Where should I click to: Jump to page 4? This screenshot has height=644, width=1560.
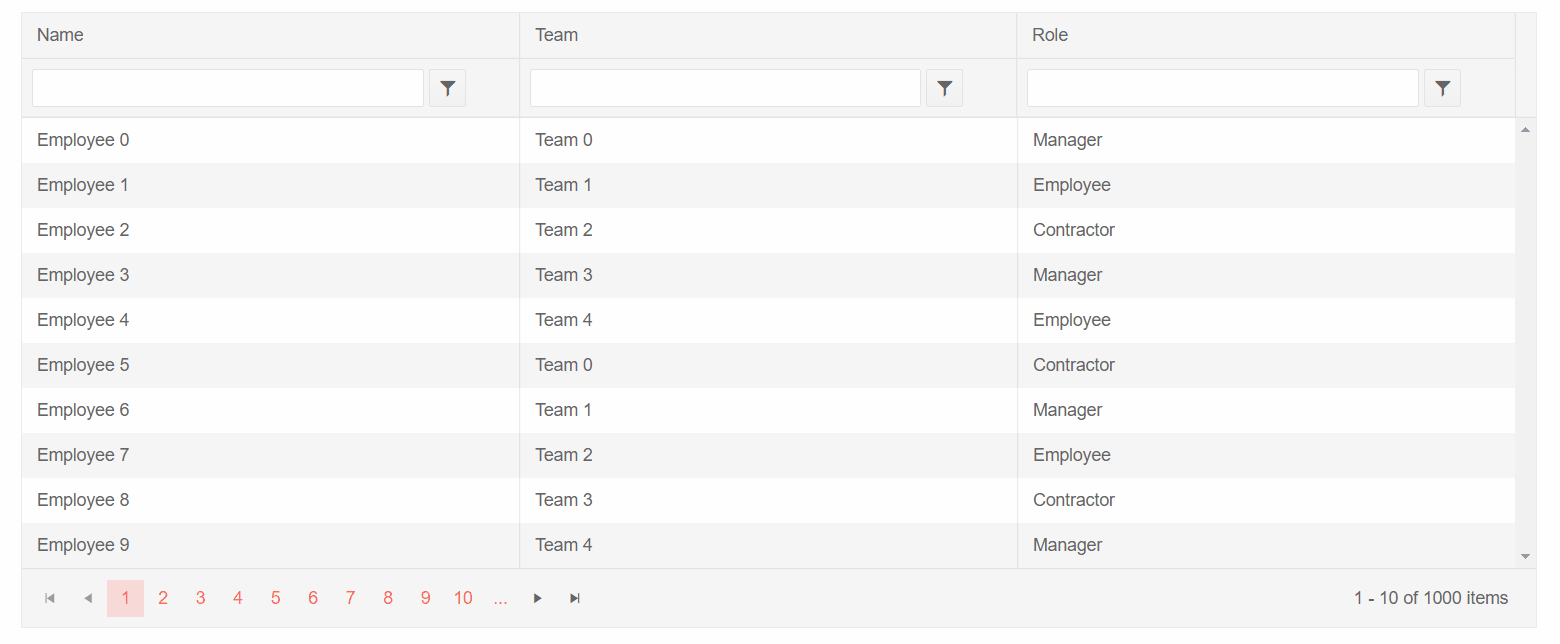238,598
